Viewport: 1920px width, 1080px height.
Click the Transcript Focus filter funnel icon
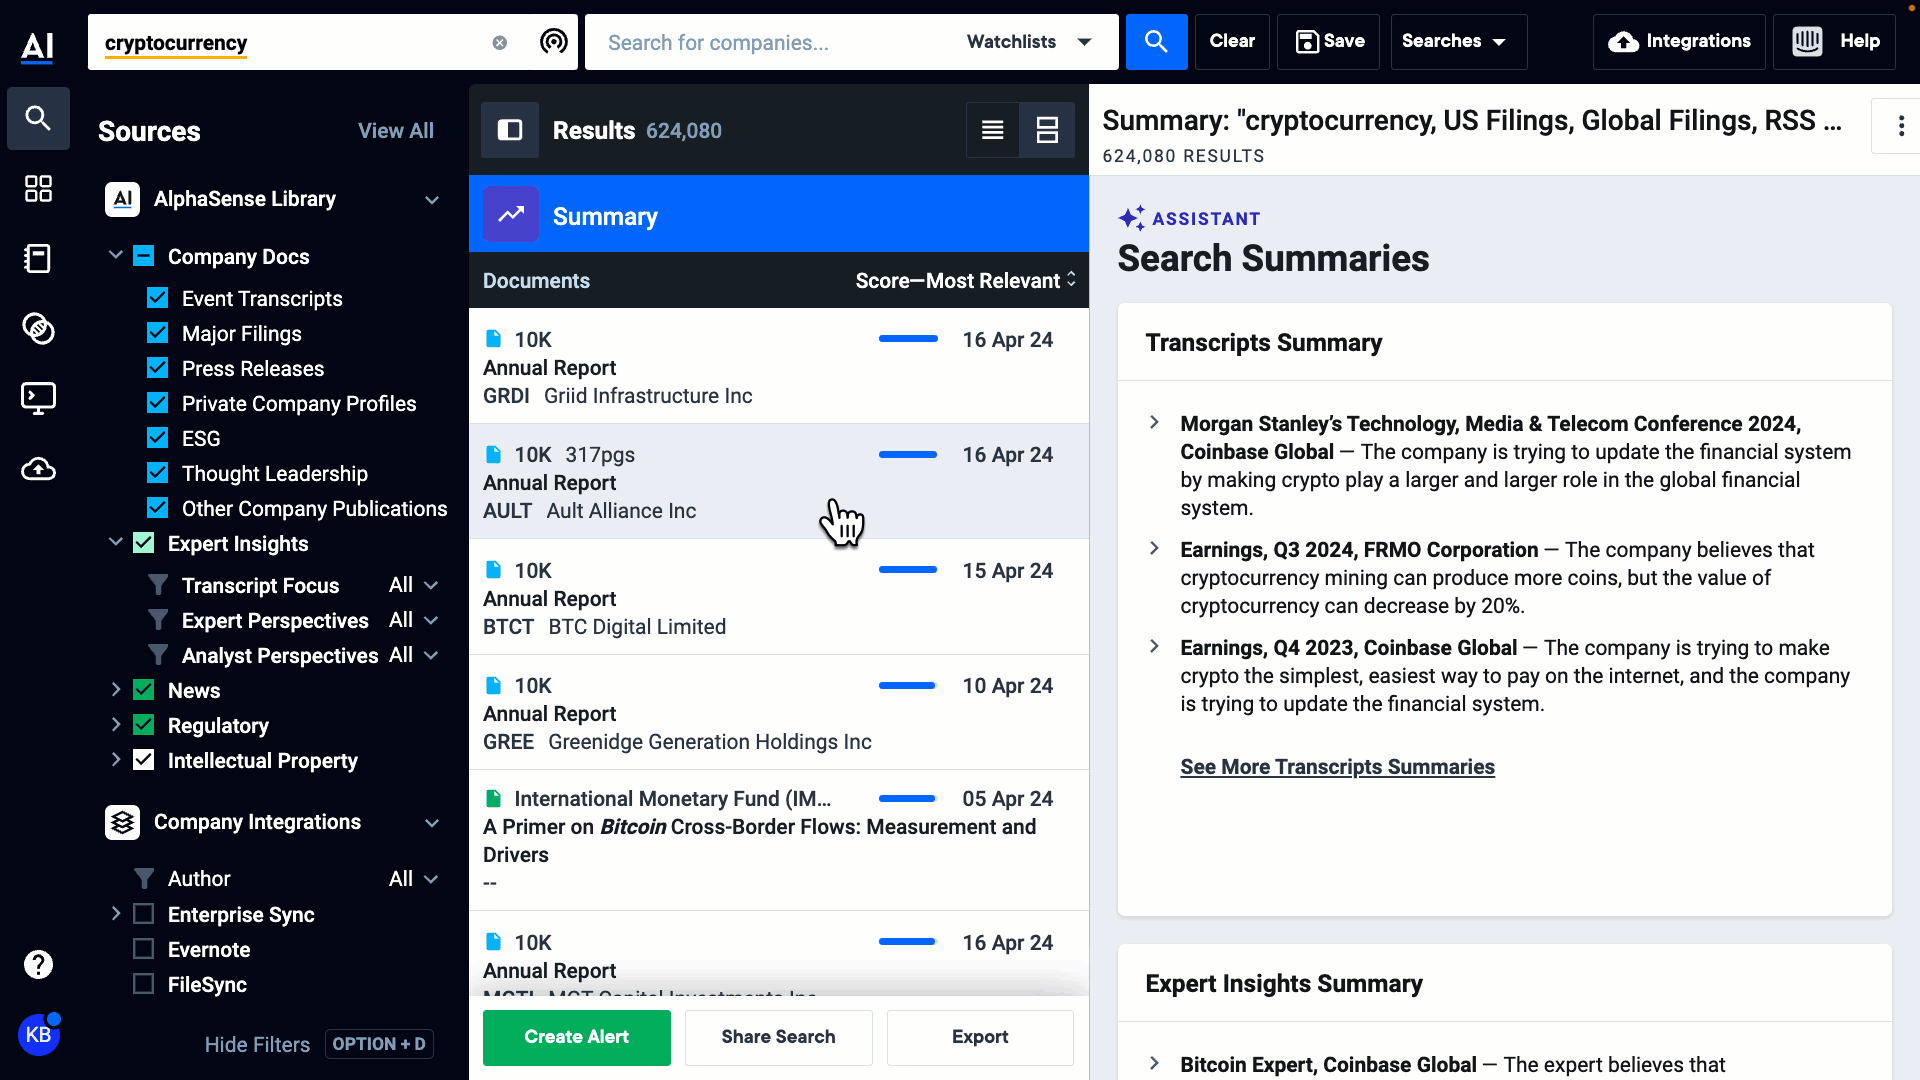[x=158, y=585]
